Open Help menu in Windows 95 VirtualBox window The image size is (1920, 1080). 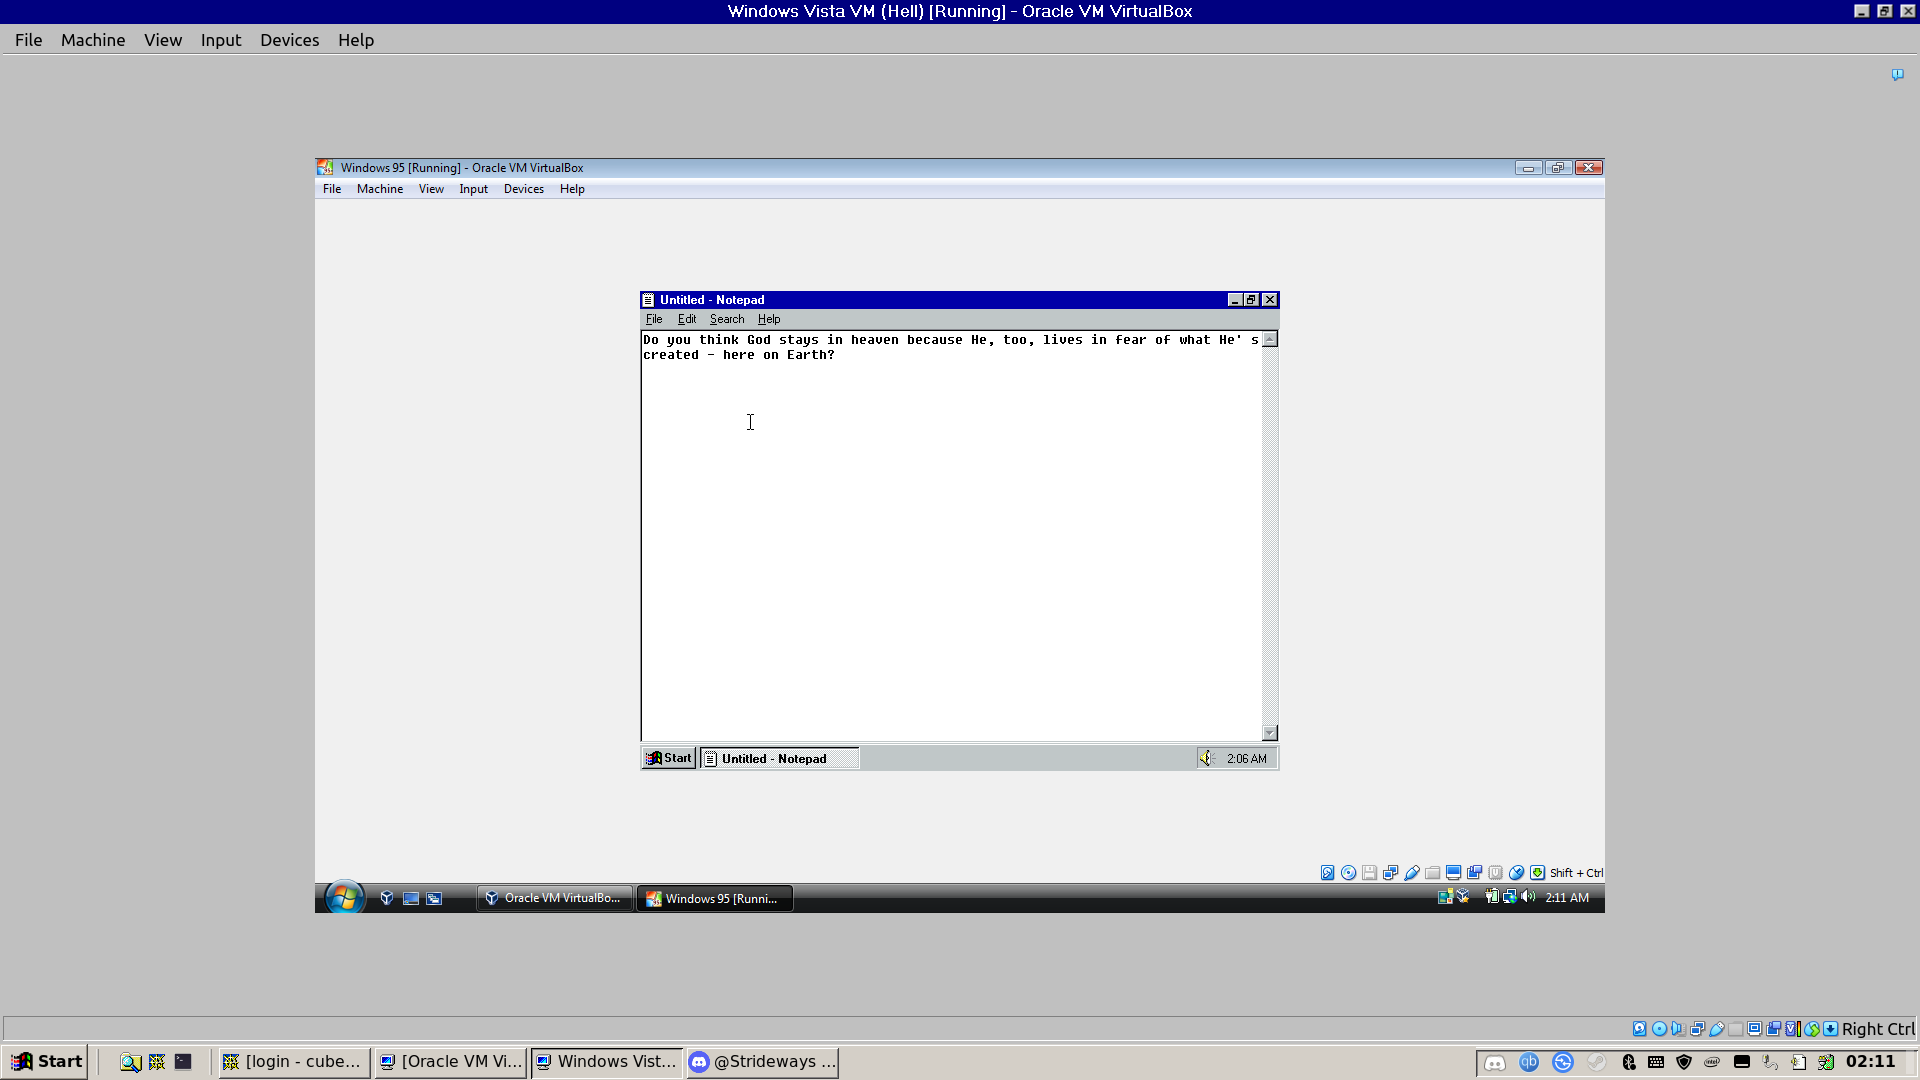(572, 189)
